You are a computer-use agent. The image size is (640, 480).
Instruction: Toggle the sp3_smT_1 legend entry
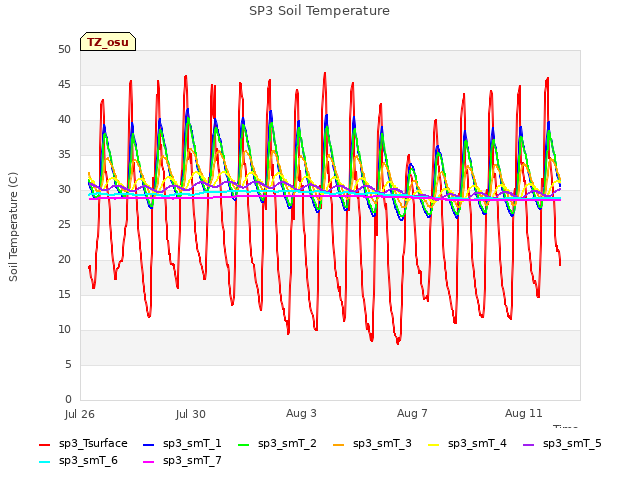tap(182, 443)
